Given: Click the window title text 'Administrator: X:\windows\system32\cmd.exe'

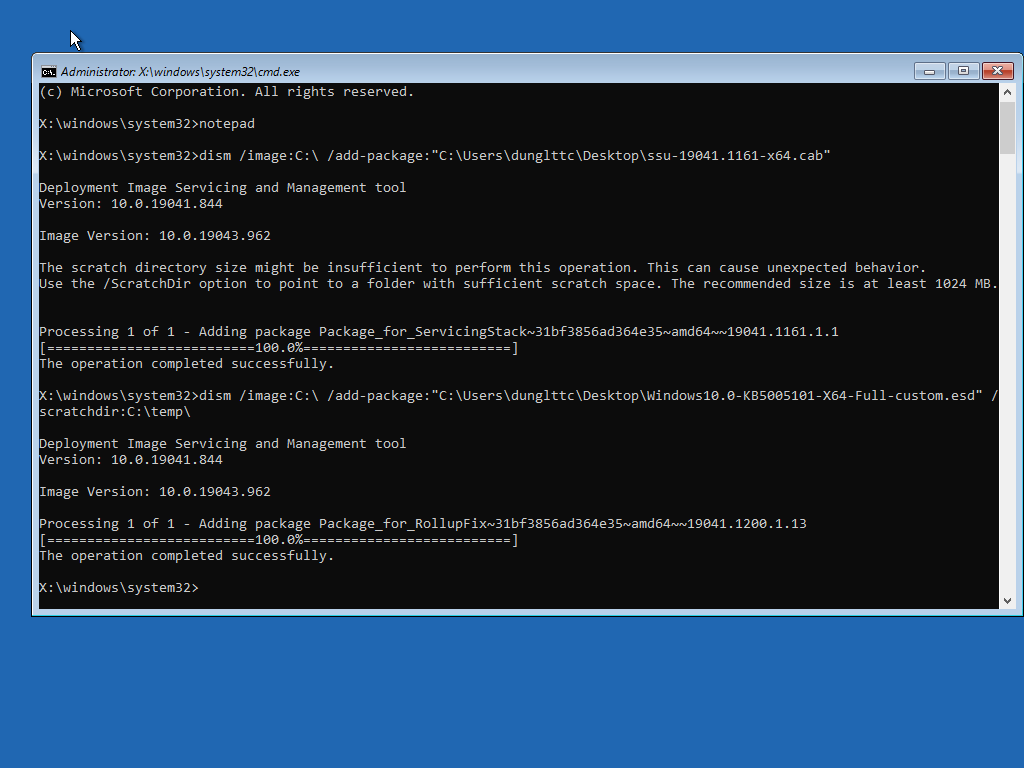Looking at the screenshot, I should 180,72.
